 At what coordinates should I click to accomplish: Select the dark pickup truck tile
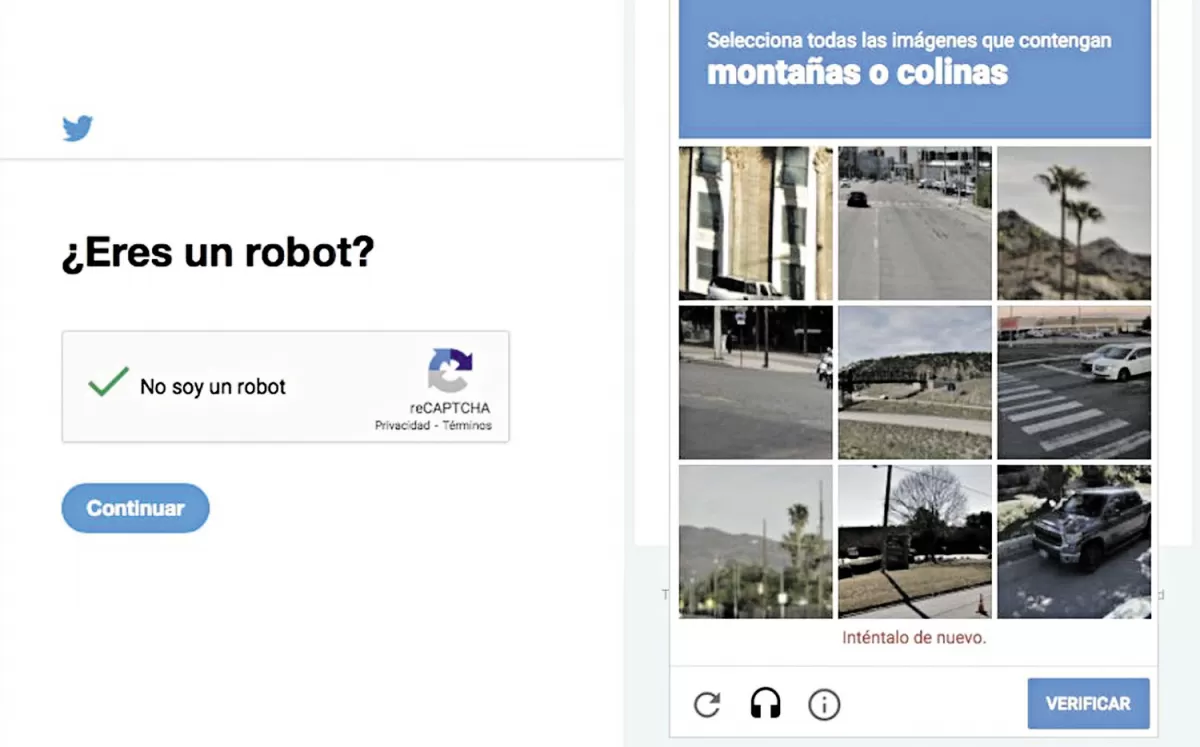pyautogui.click(x=1073, y=542)
